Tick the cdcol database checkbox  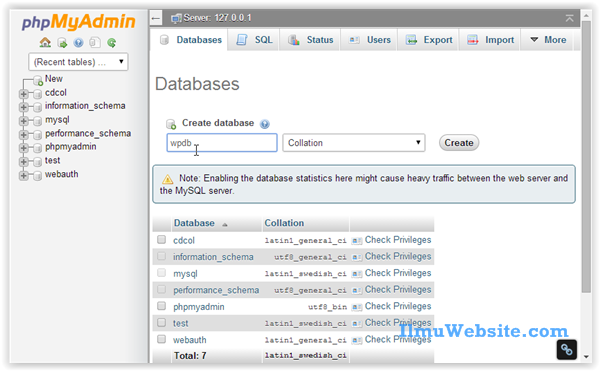[x=161, y=239]
